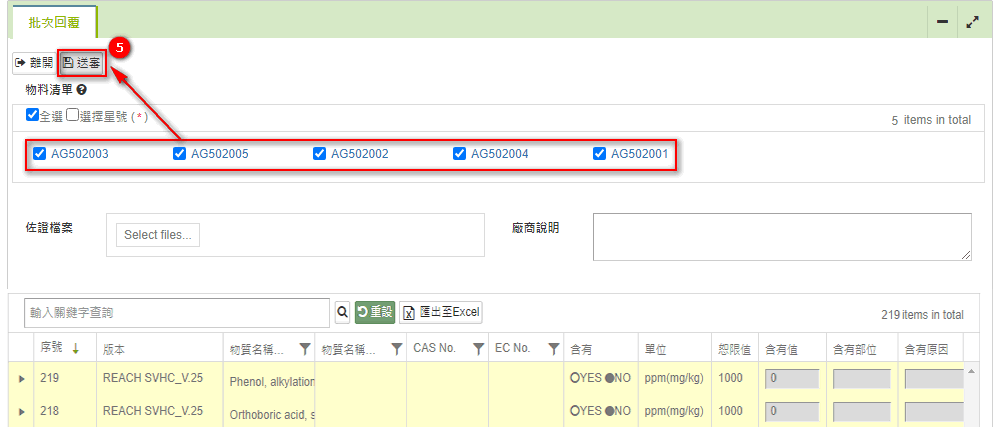Click the 送審 submit button
This screenshot has width=995, height=427.
(x=82, y=63)
